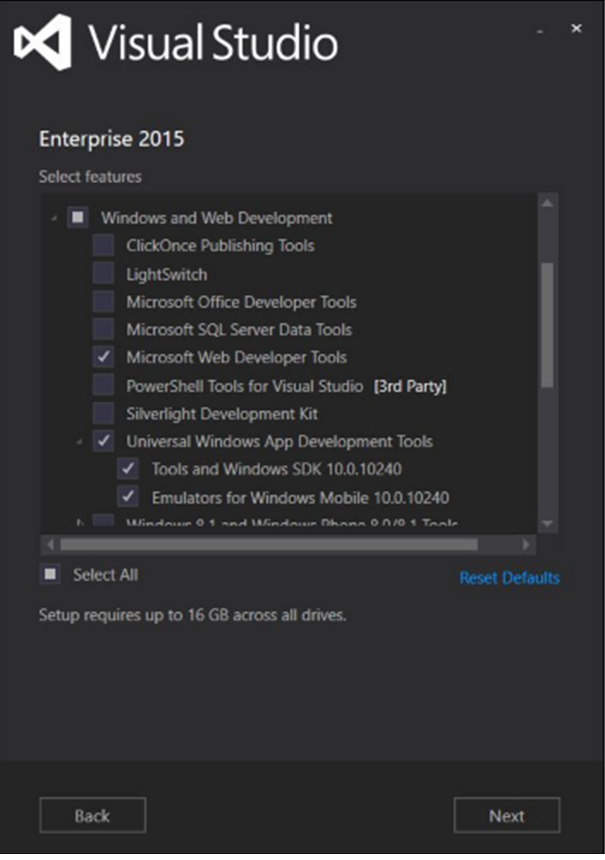Check ClickOnce Publishing Tools
605x860 pixels.
103,245
